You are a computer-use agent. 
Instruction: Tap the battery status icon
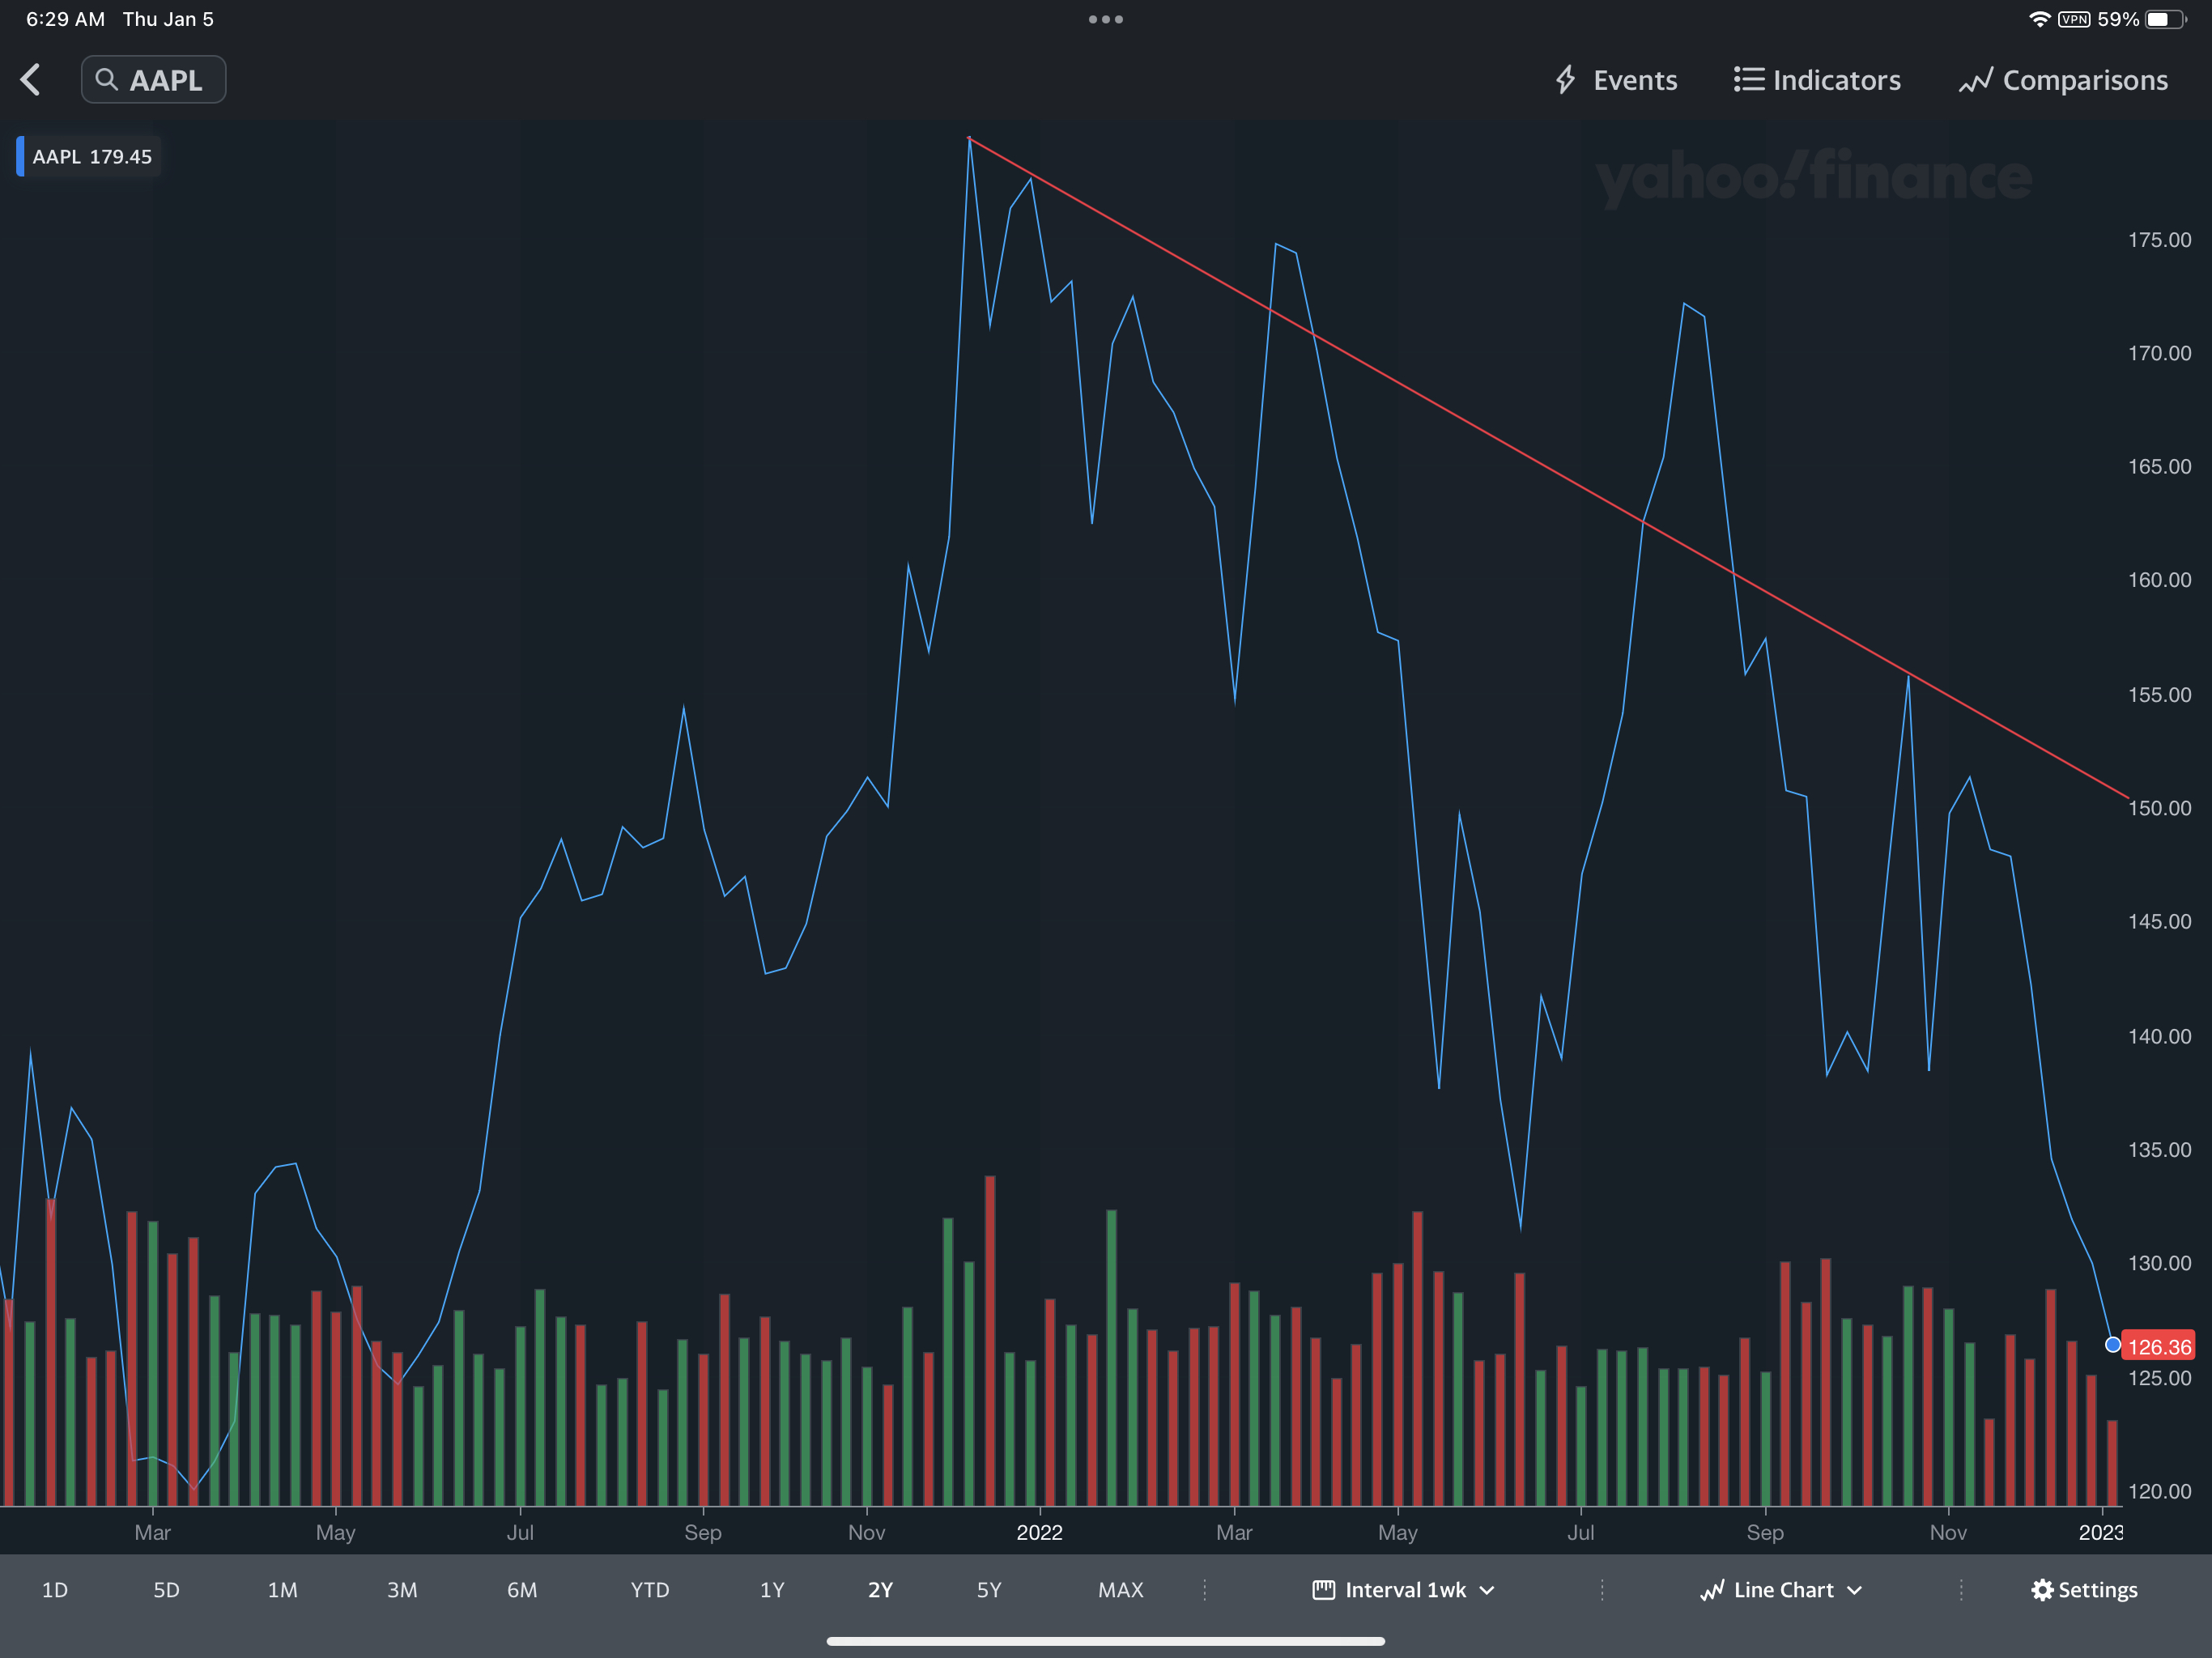coord(2166,19)
